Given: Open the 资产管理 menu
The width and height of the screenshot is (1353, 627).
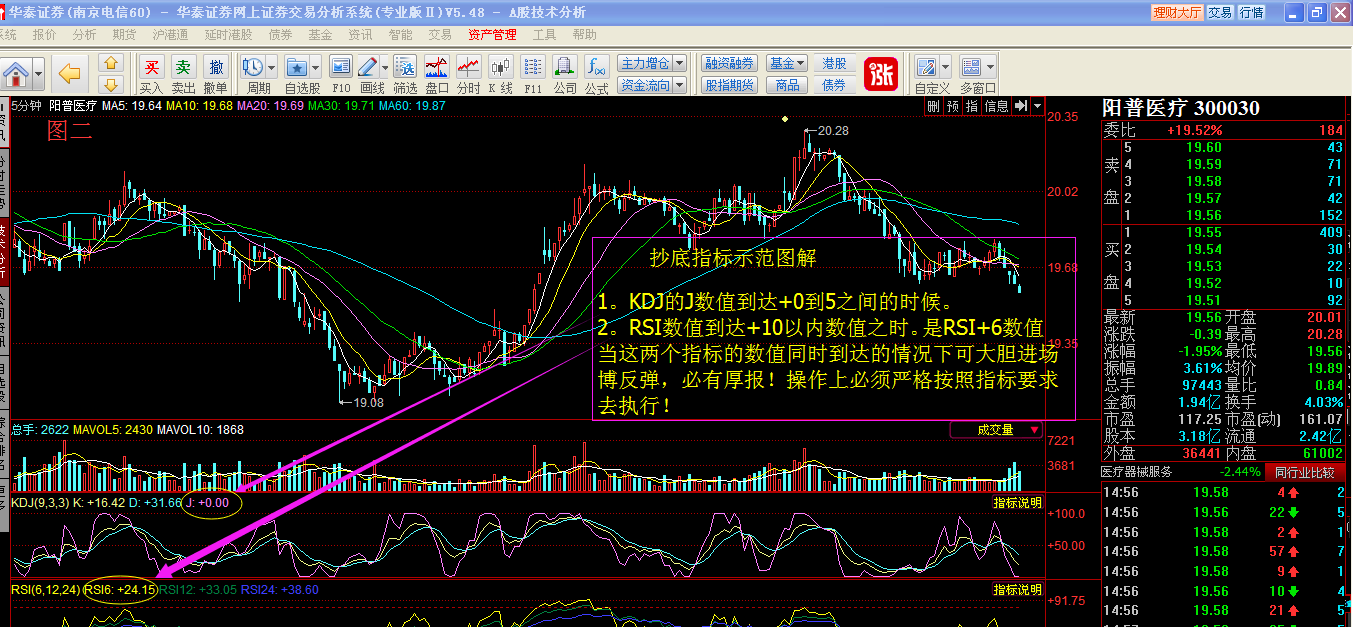Looking at the screenshot, I should (x=492, y=34).
